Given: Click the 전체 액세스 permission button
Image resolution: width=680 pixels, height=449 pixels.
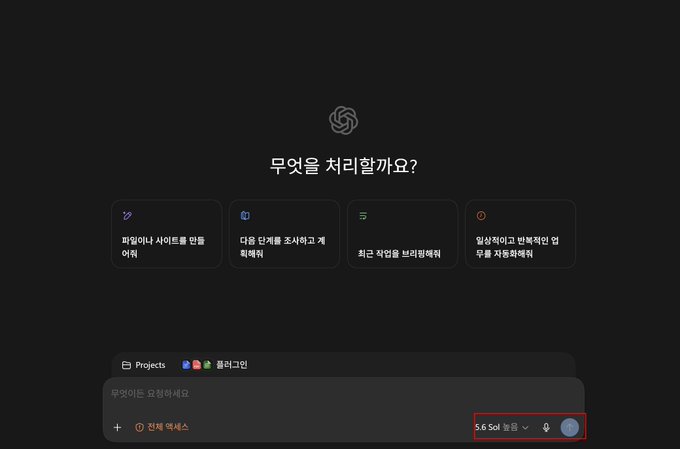Looking at the screenshot, I should pos(162,427).
